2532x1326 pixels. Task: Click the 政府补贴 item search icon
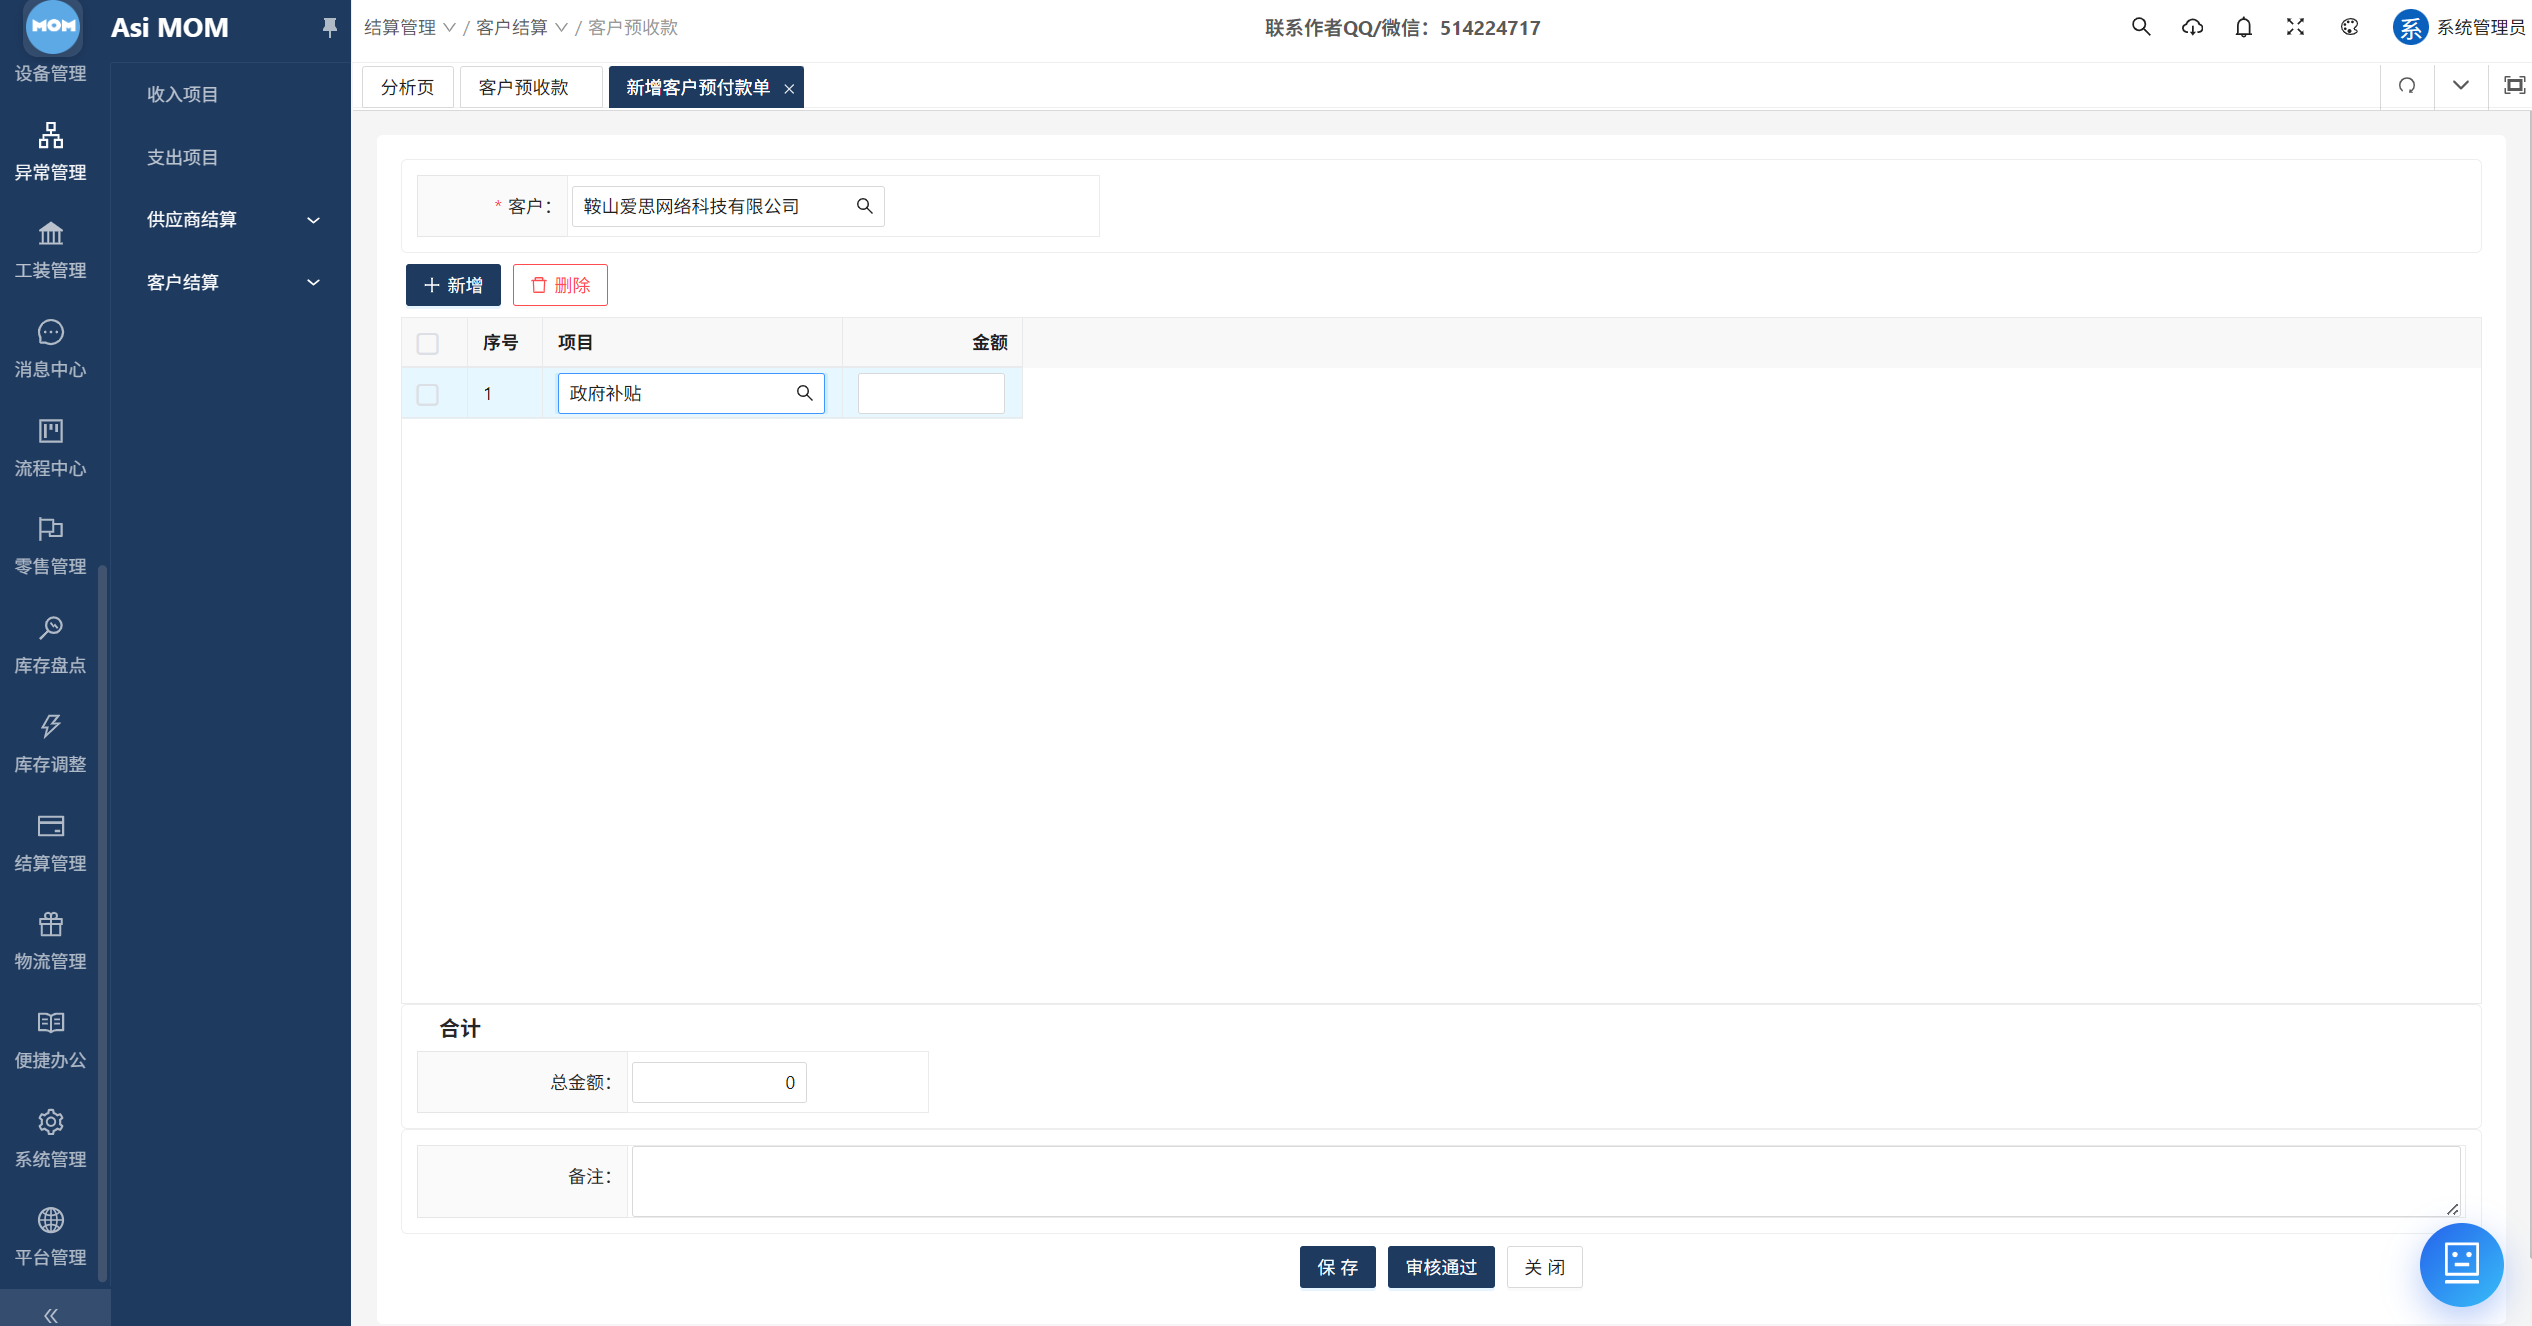[x=805, y=393]
